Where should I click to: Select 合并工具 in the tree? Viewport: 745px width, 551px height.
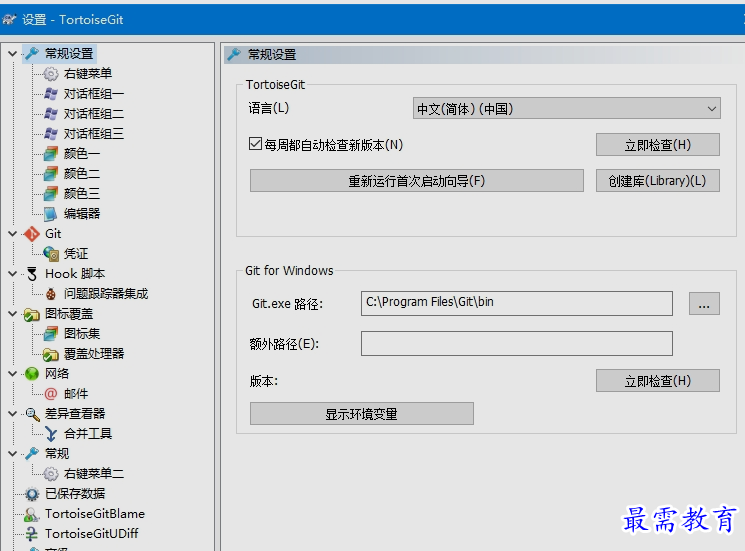(88, 434)
